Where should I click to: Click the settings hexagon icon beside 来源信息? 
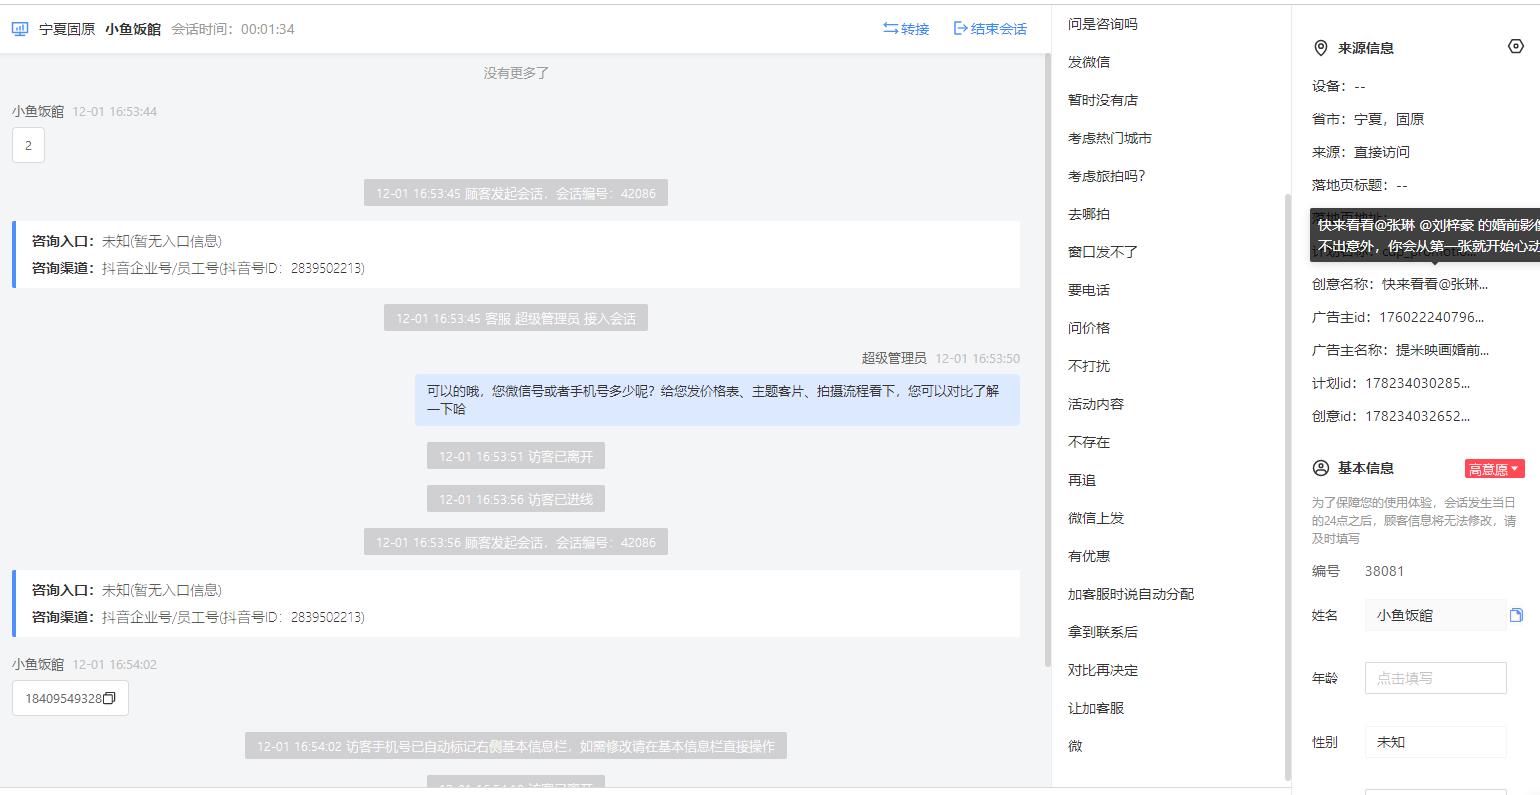1515,47
